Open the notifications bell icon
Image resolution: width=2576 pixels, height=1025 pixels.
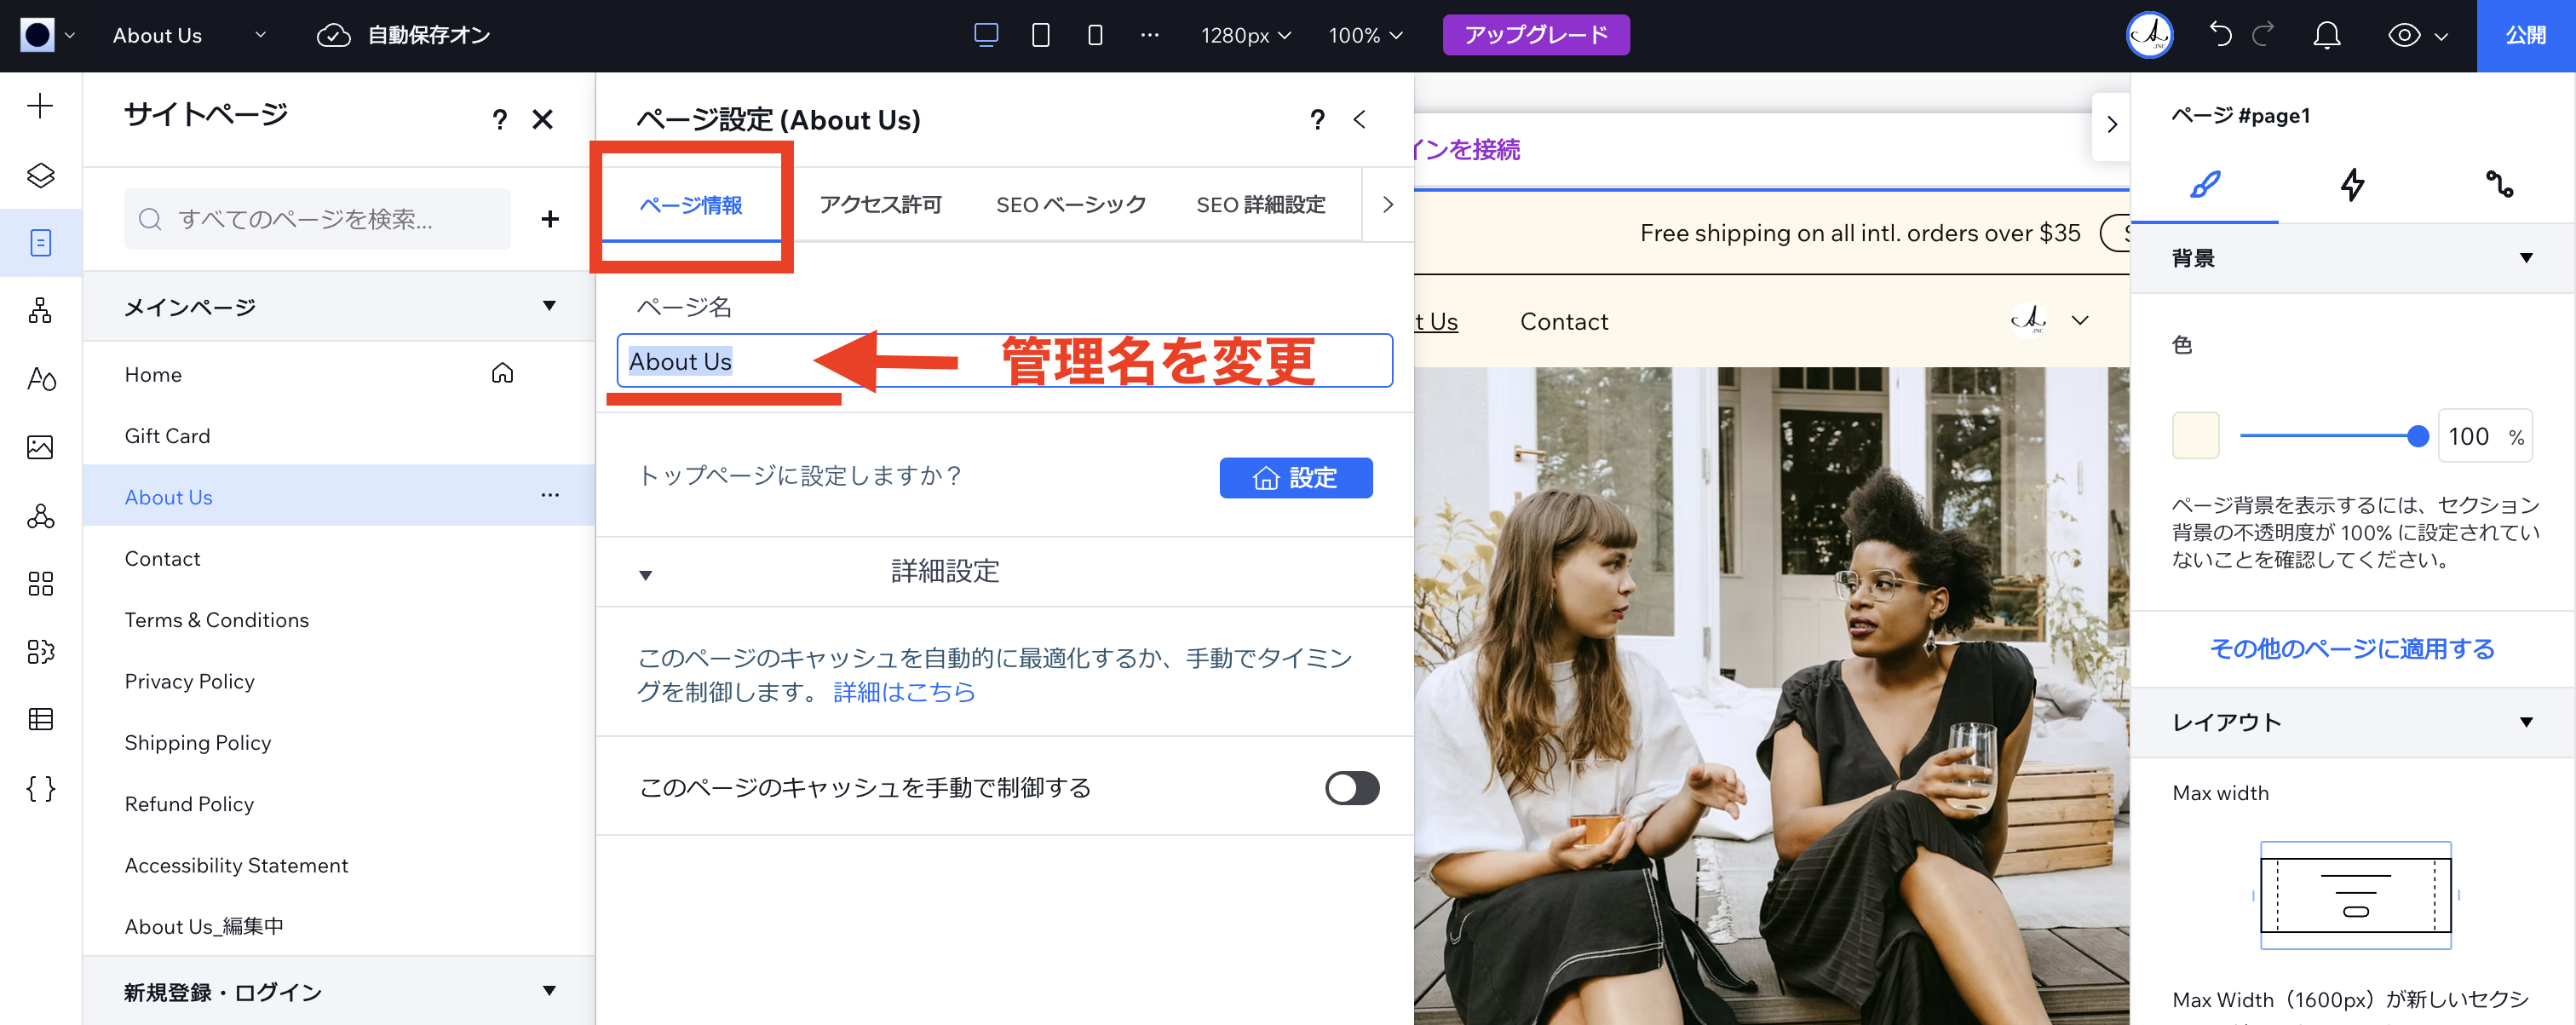point(2326,35)
